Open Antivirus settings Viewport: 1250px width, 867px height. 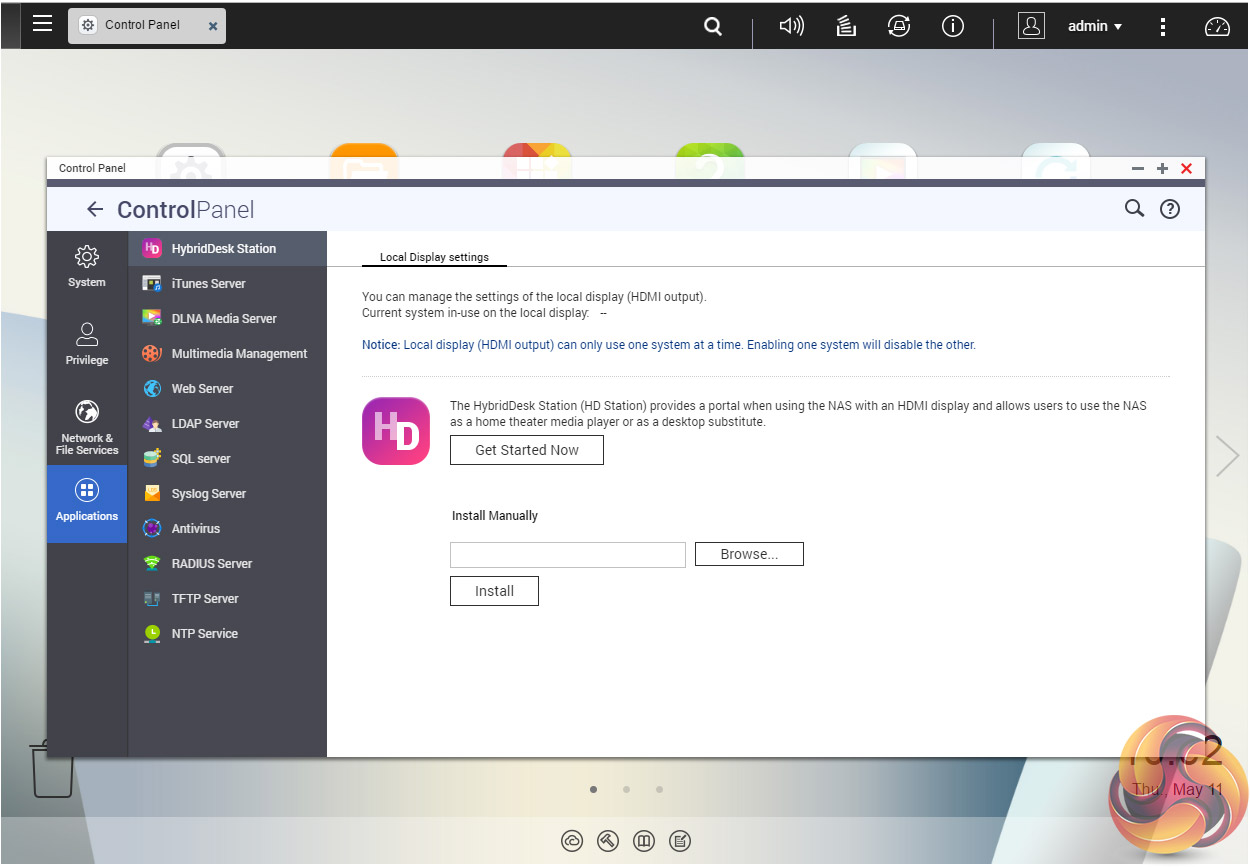pyautogui.click(x=228, y=529)
